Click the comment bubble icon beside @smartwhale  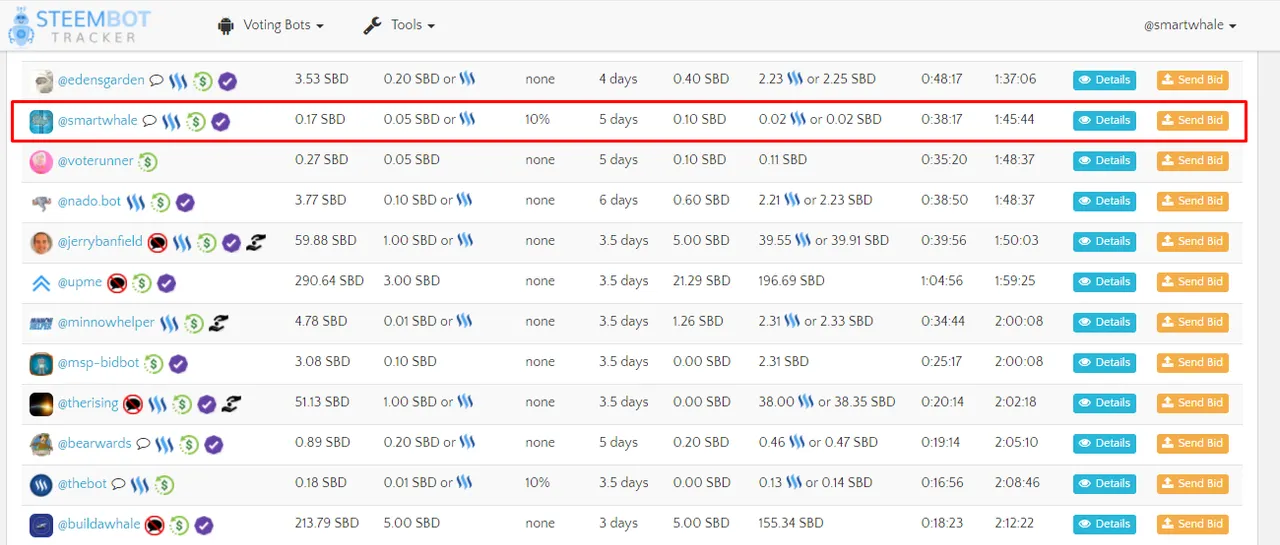pyautogui.click(x=149, y=121)
